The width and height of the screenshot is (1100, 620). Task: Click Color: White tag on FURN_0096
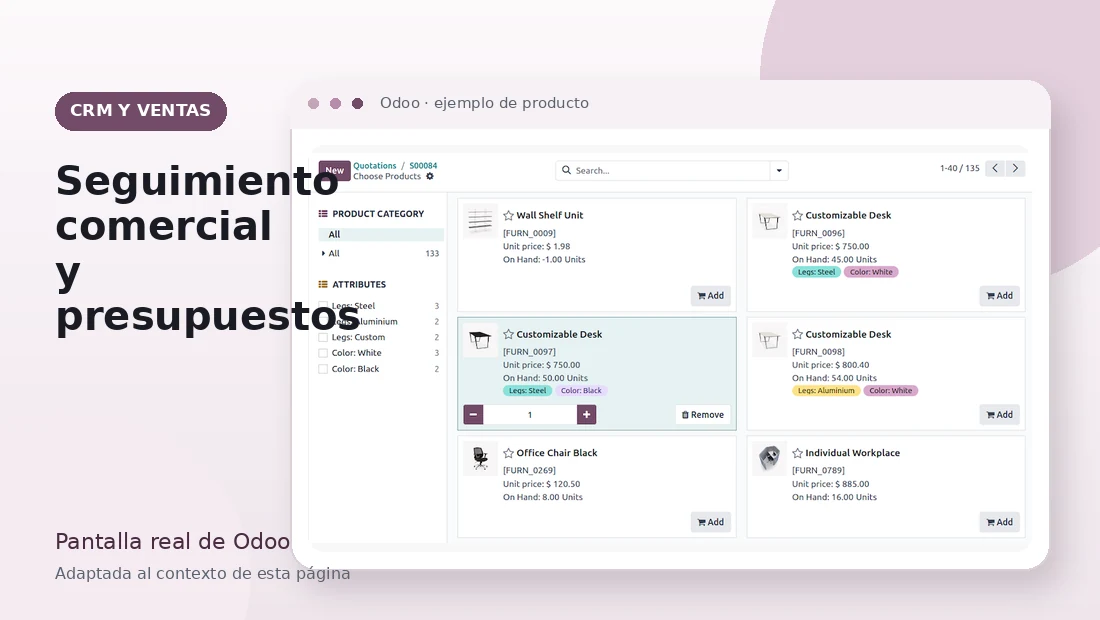pyautogui.click(x=871, y=272)
